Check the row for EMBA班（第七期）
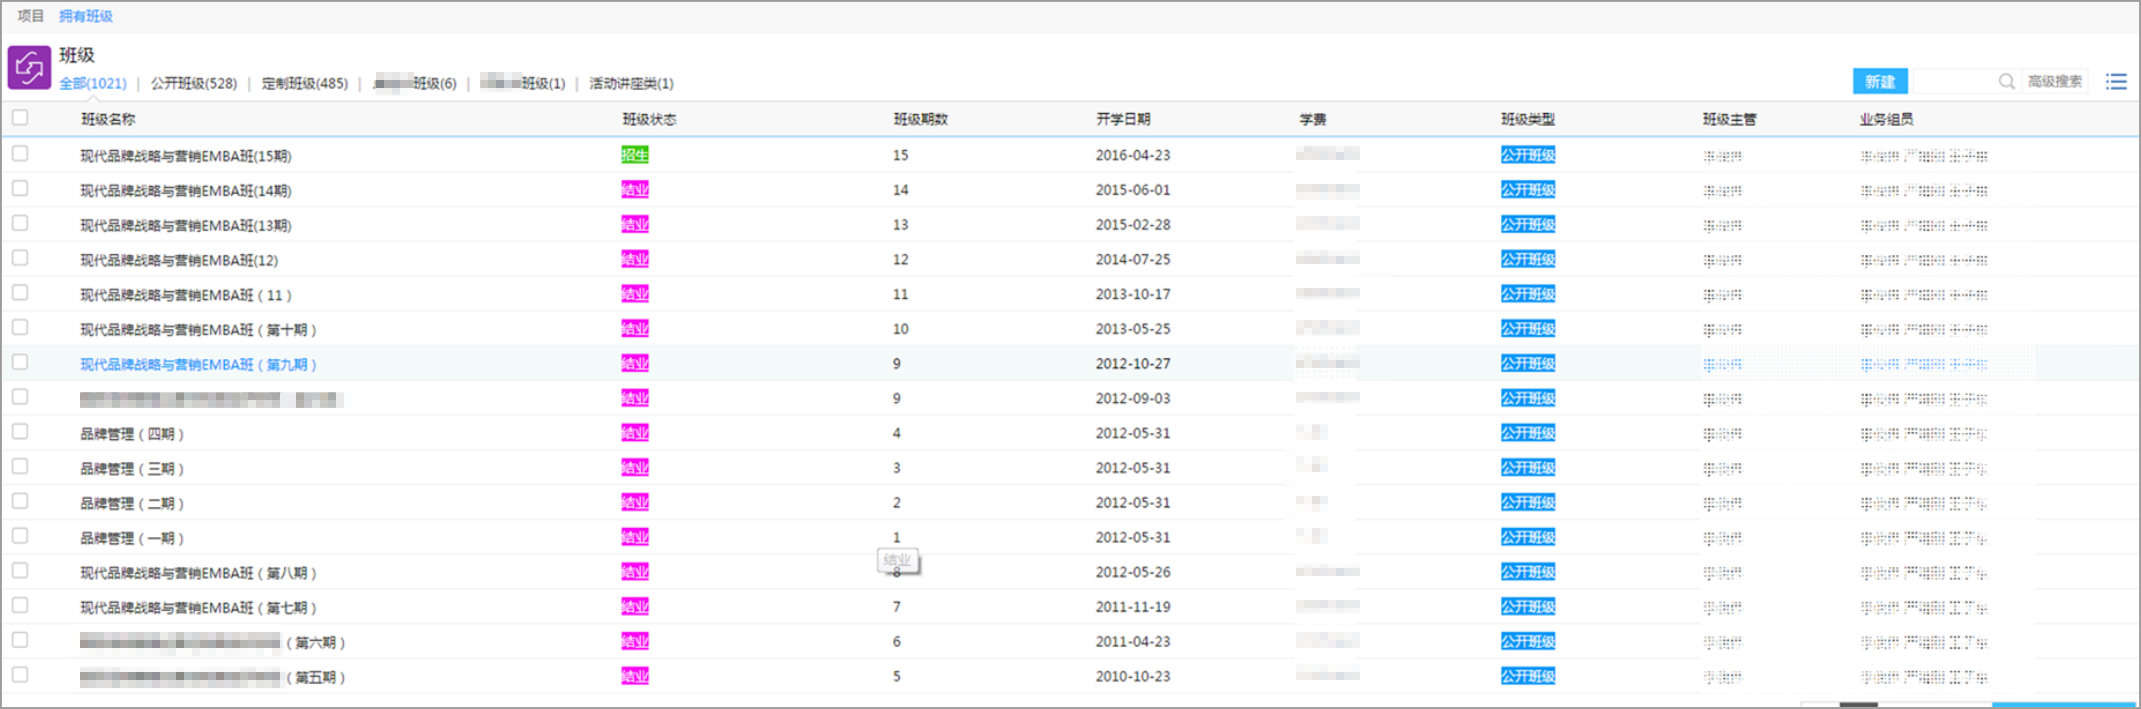The width and height of the screenshot is (2141, 709). coord(20,606)
